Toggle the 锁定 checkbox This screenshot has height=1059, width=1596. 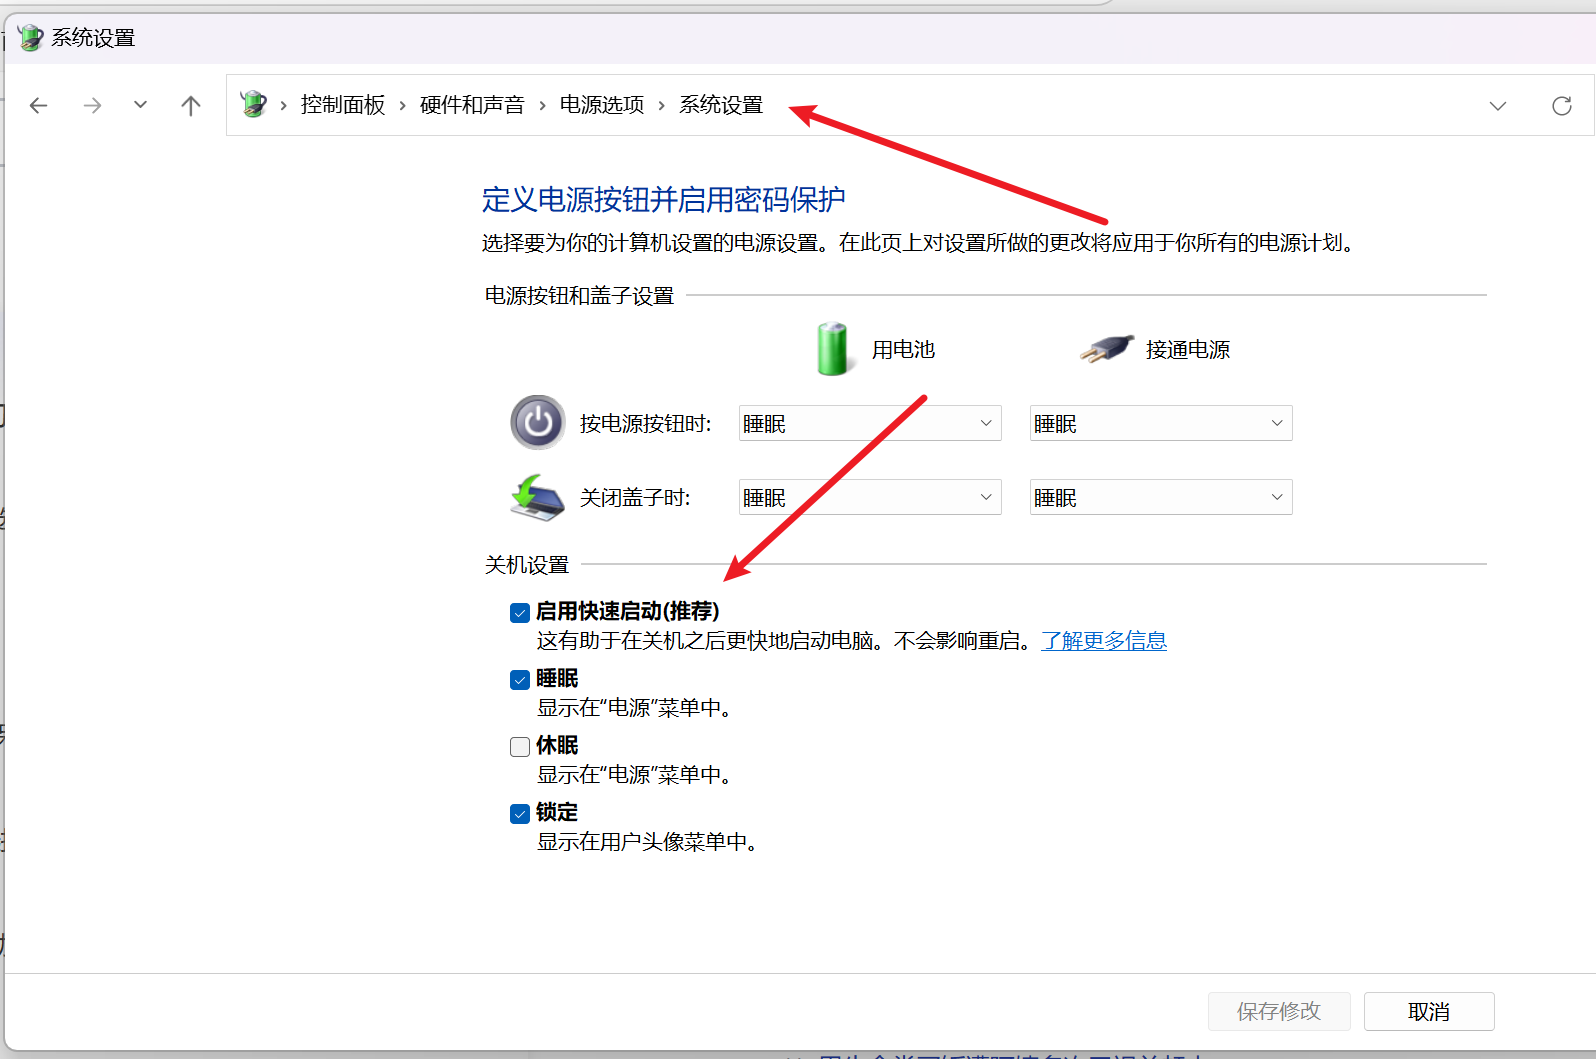click(x=520, y=814)
